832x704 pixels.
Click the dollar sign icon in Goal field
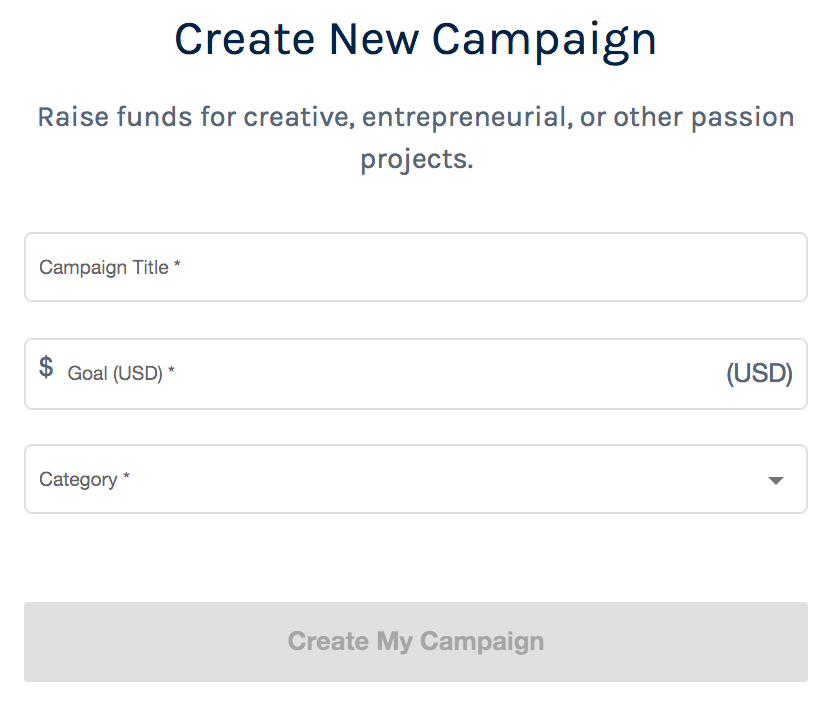(46, 367)
